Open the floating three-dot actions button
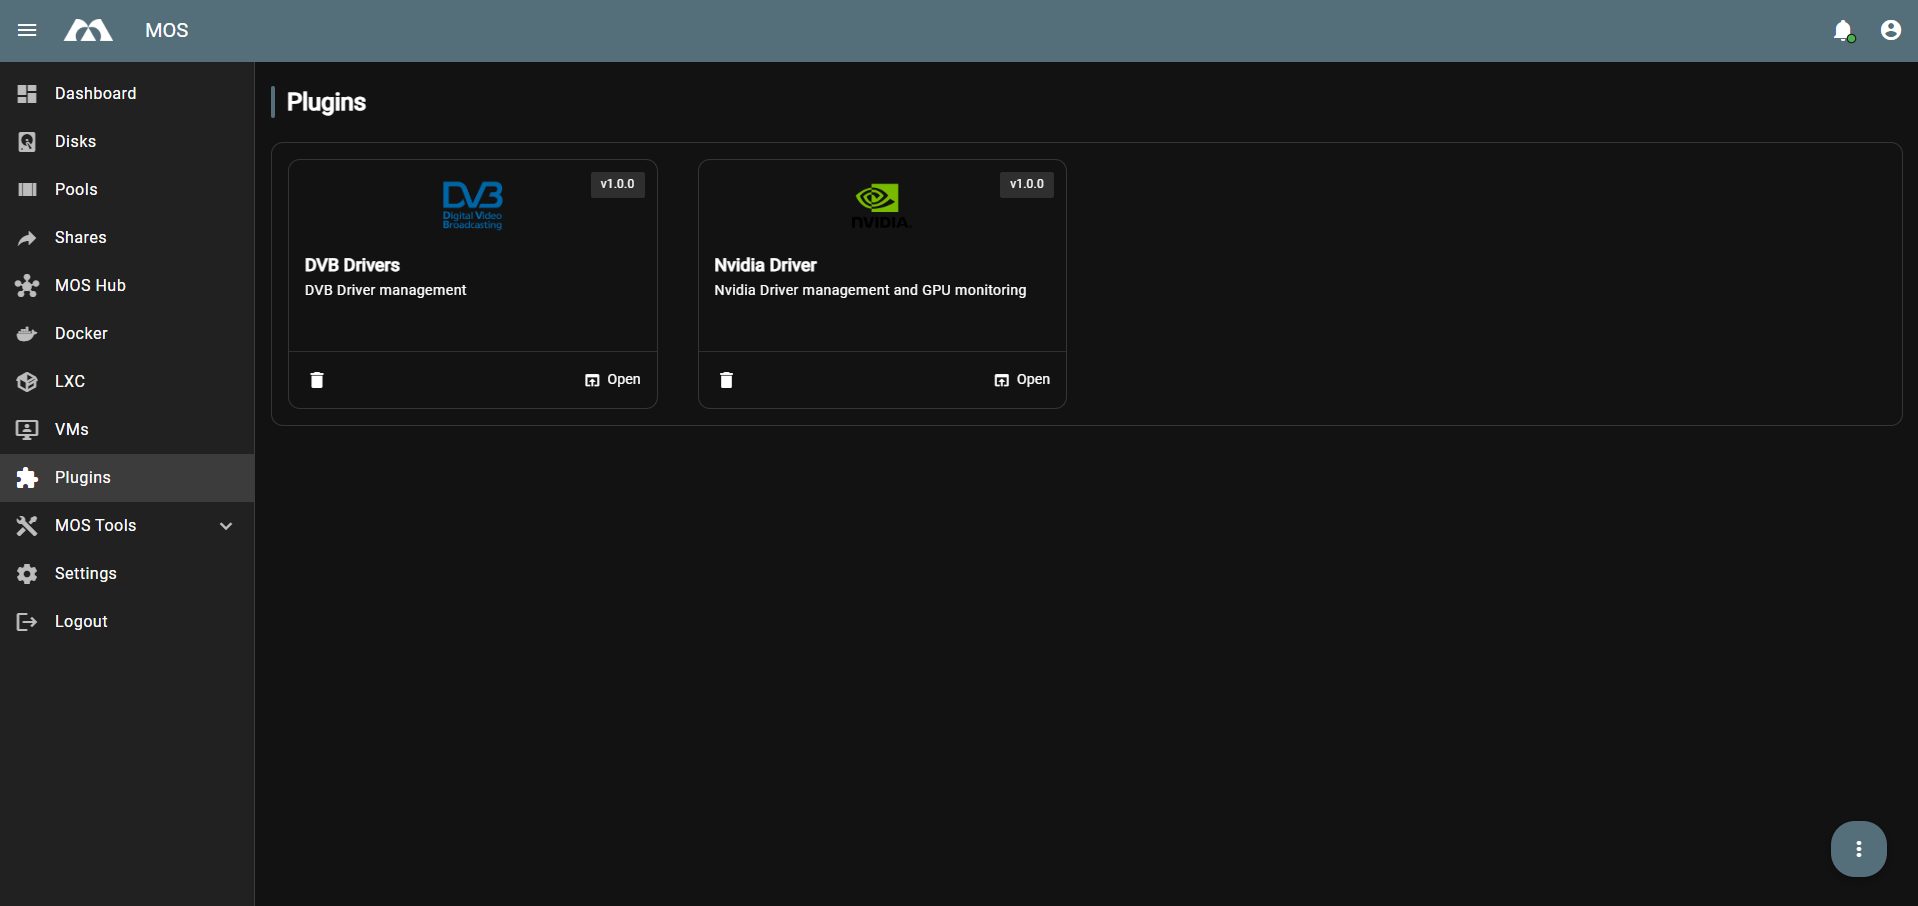The height and width of the screenshot is (906, 1918). tap(1858, 849)
